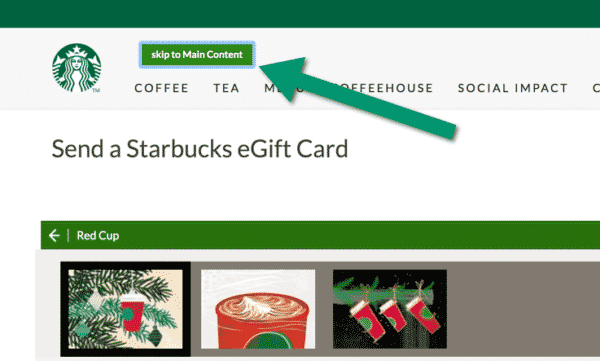Click the Starbucks siren logo
This screenshot has width=600, height=361.
click(x=77, y=68)
